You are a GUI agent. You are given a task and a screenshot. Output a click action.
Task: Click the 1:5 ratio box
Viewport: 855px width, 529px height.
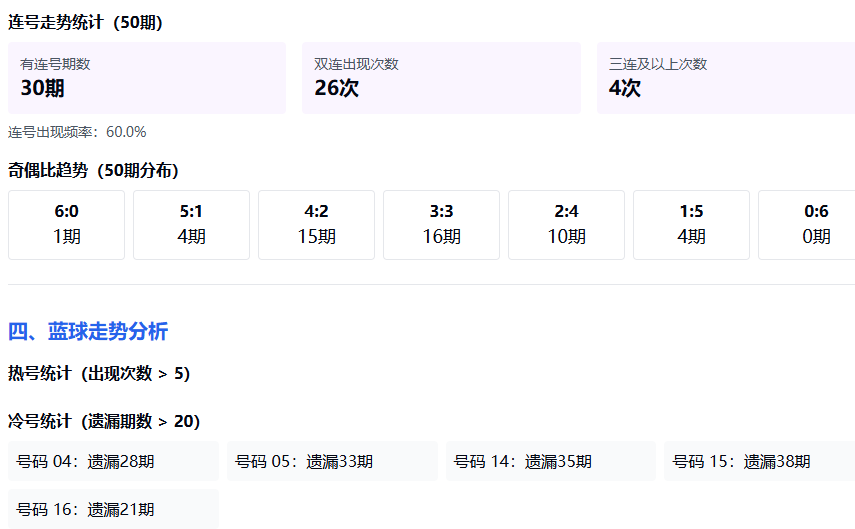(x=691, y=225)
